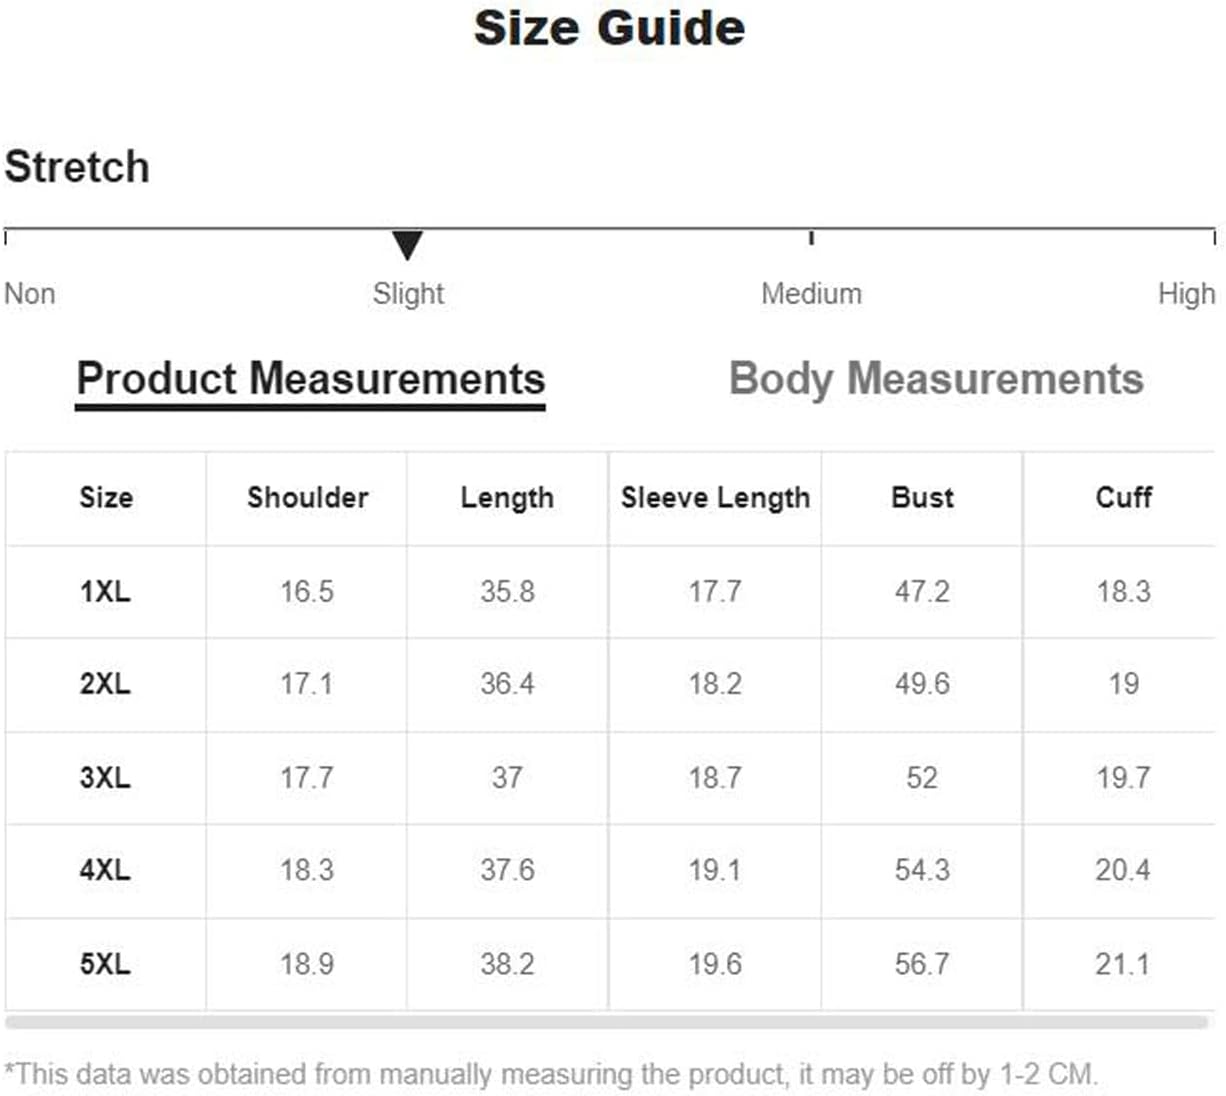The height and width of the screenshot is (1096, 1226).
Task: Click the Non stretch label
Action: point(30,294)
